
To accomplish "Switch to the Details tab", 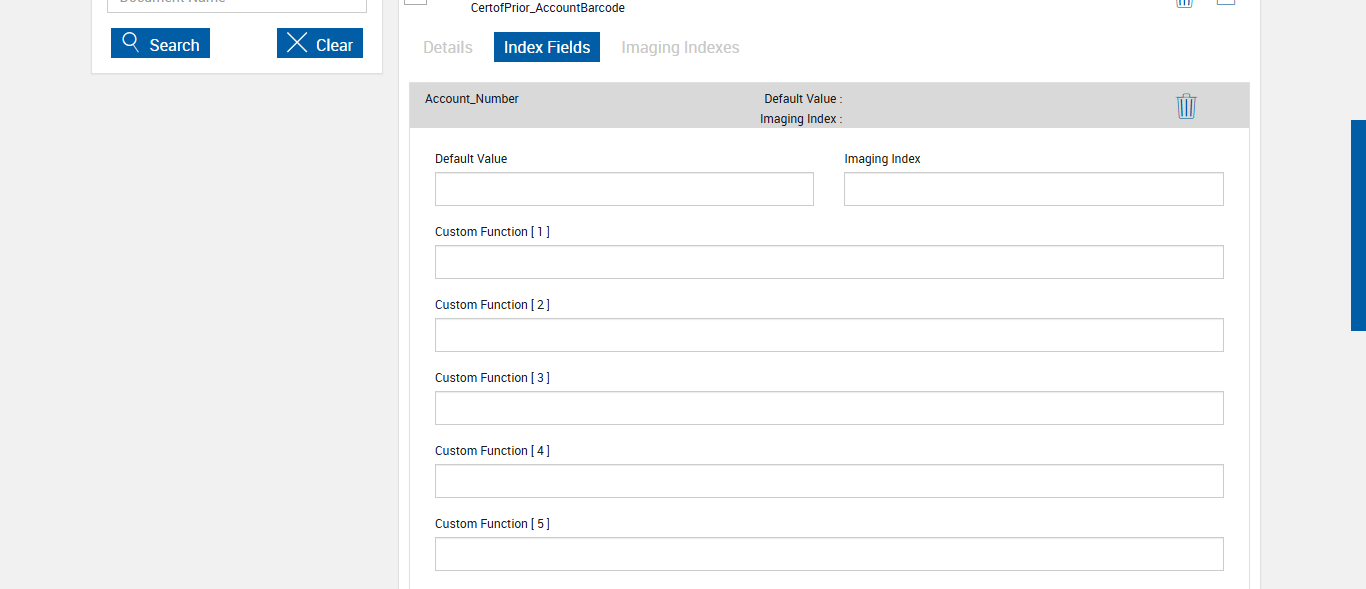I will (448, 47).
